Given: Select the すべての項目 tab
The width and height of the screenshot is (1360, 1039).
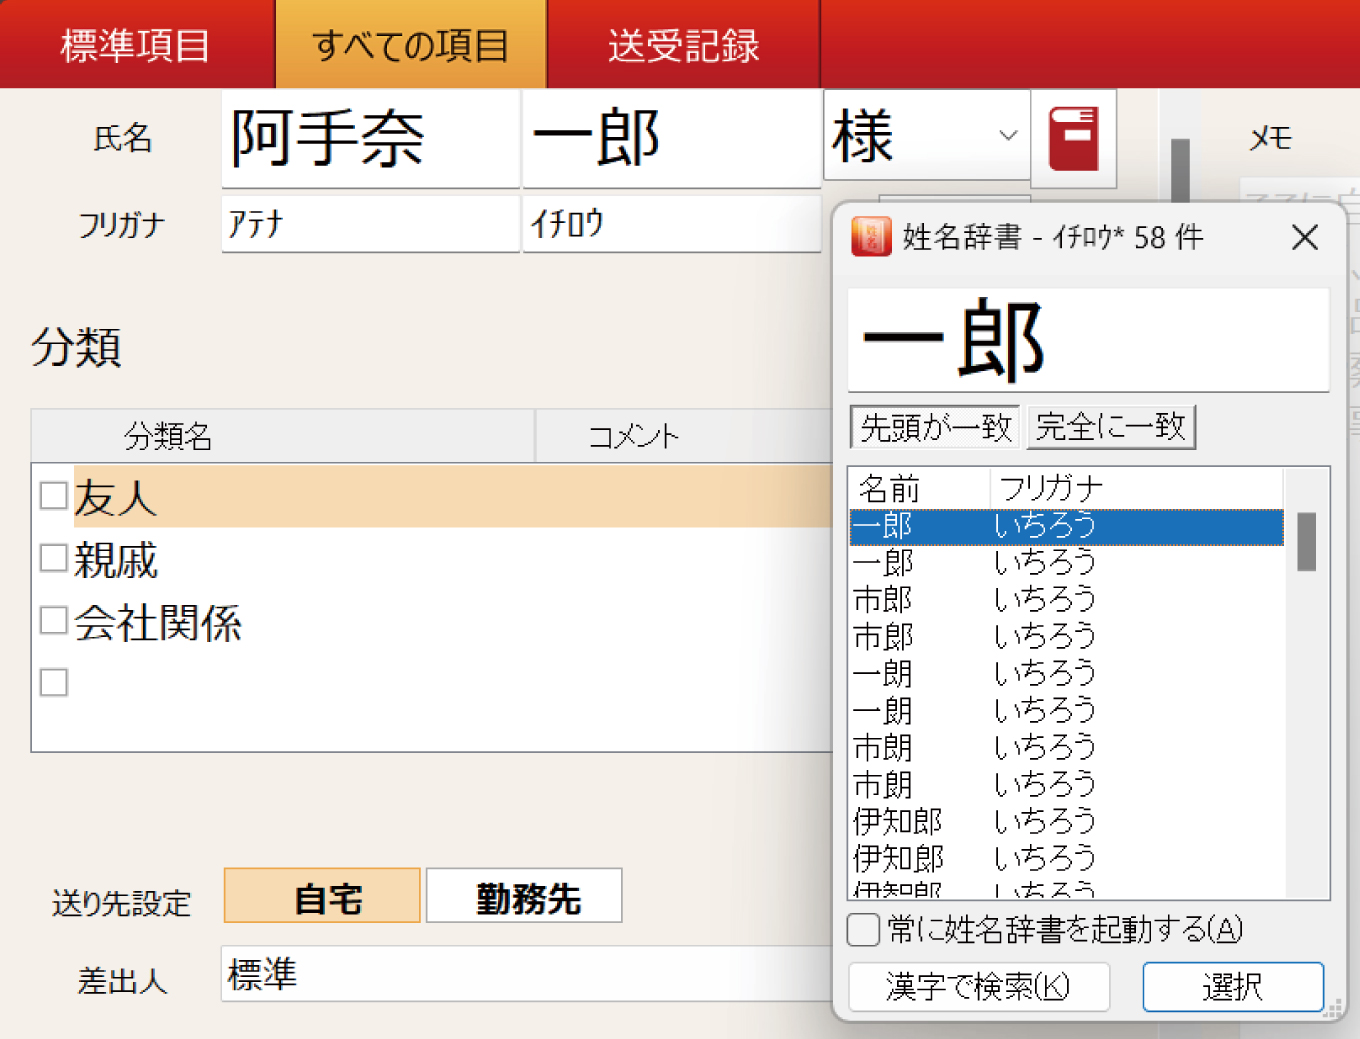Looking at the screenshot, I should tap(411, 43).
